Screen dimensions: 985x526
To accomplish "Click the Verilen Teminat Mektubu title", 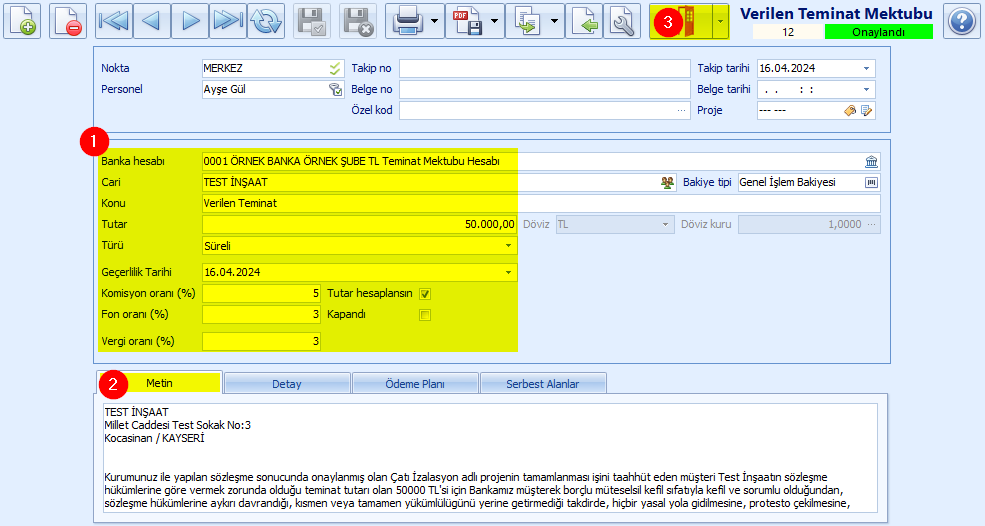I will [836, 13].
